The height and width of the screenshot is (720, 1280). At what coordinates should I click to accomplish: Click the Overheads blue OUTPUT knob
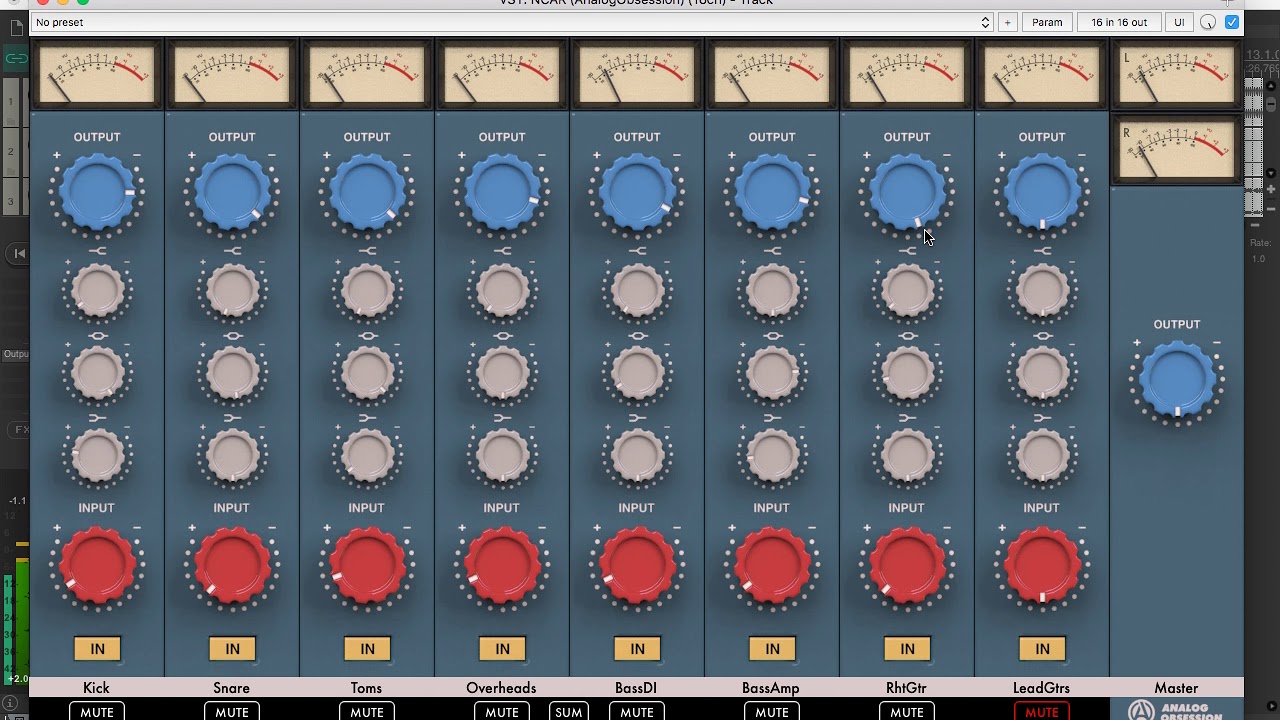tap(502, 193)
